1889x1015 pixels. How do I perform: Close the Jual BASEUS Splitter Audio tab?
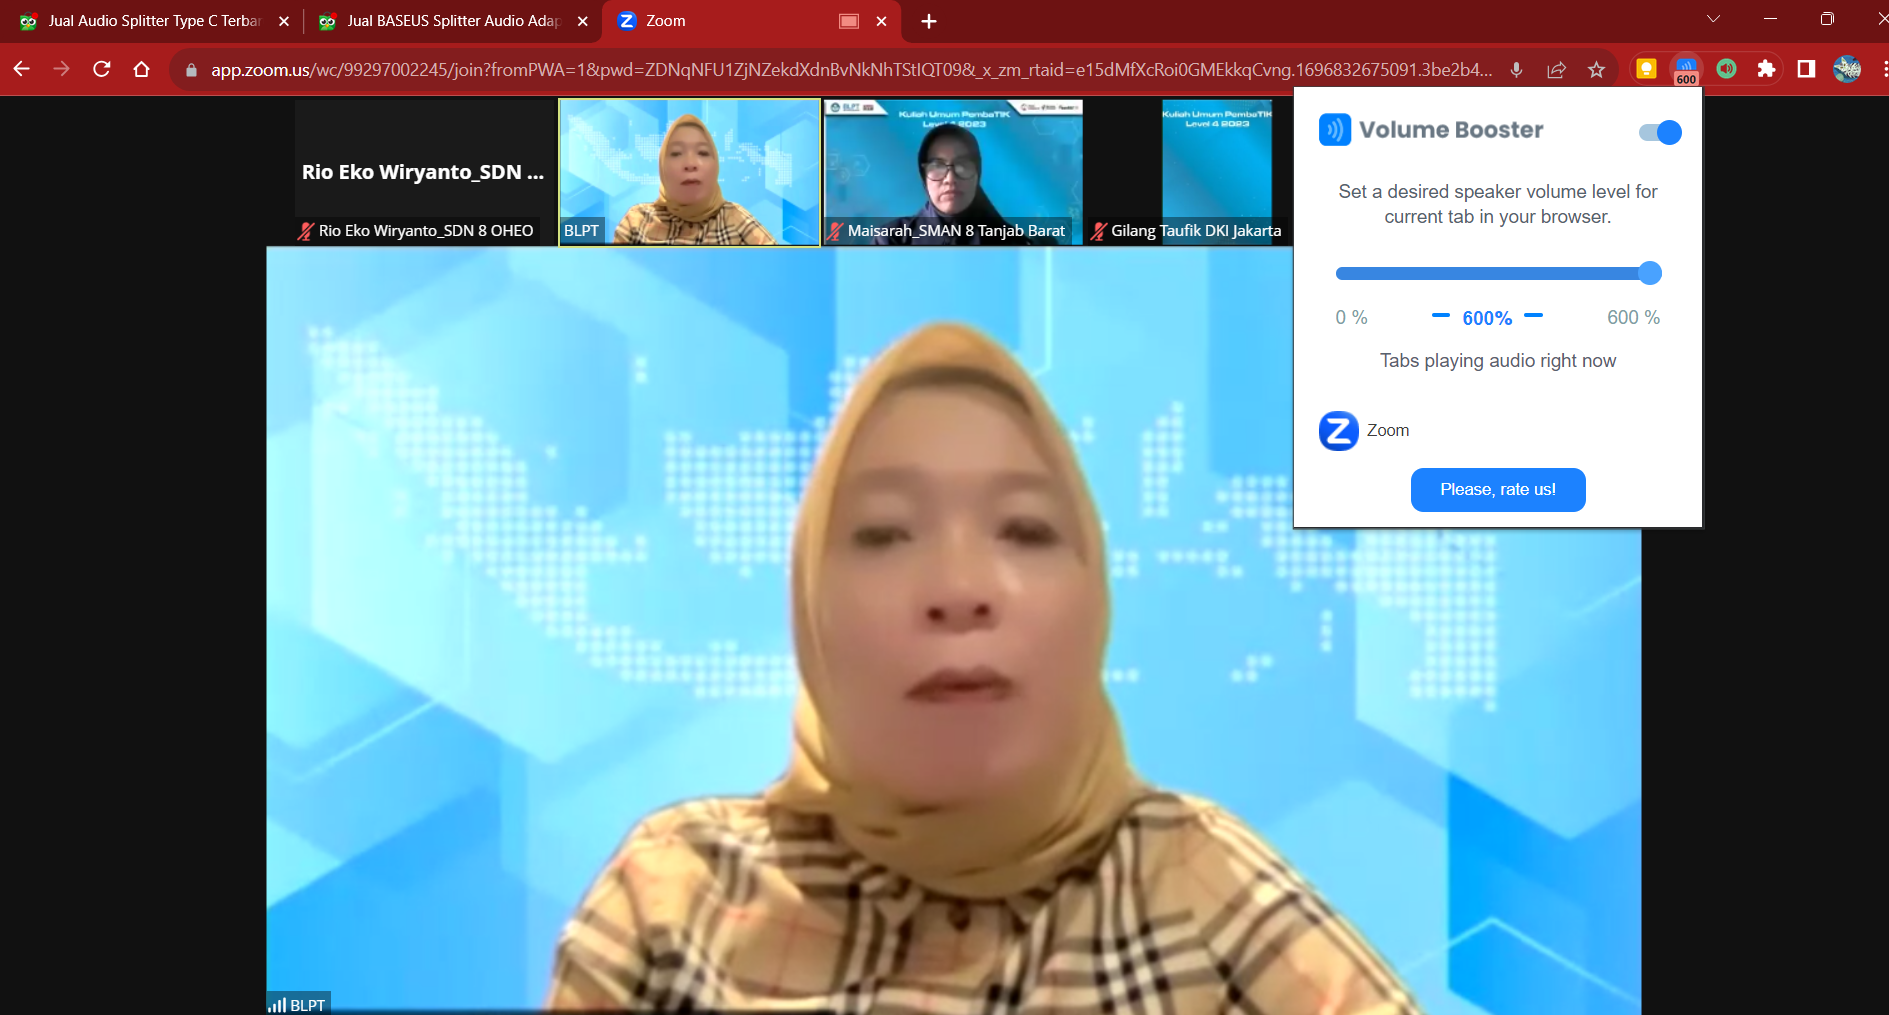click(583, 21)
